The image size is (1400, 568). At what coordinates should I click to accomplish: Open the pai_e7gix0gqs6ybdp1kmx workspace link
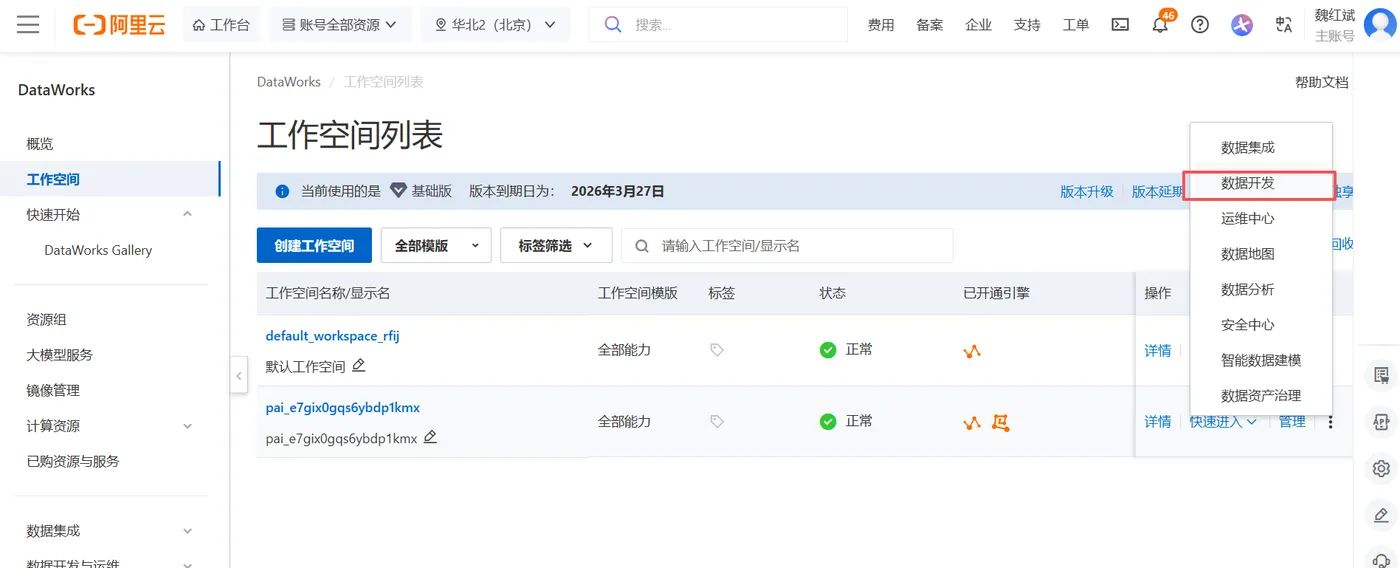click(343, 408)
